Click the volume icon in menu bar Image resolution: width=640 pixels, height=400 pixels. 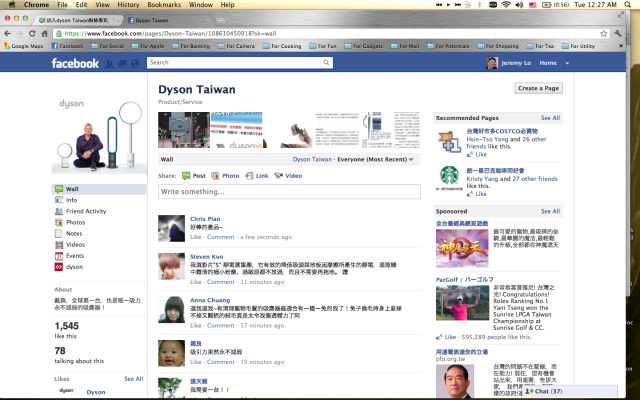point(519,4)
